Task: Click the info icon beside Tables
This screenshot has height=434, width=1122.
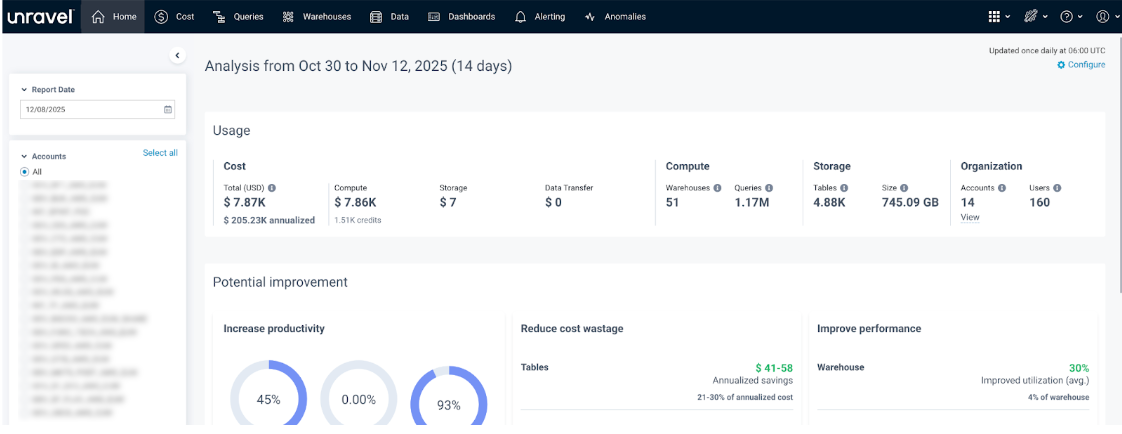Action: pos(844,188)
